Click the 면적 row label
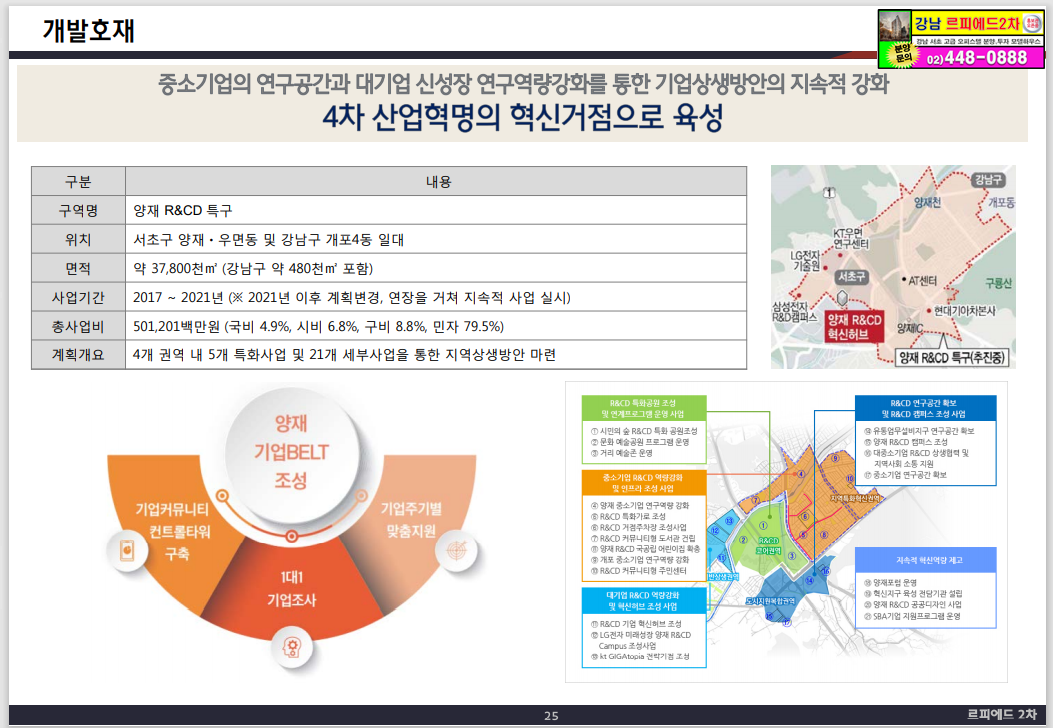The height and width of the screenshot is (728, 1053). point(78,268)
